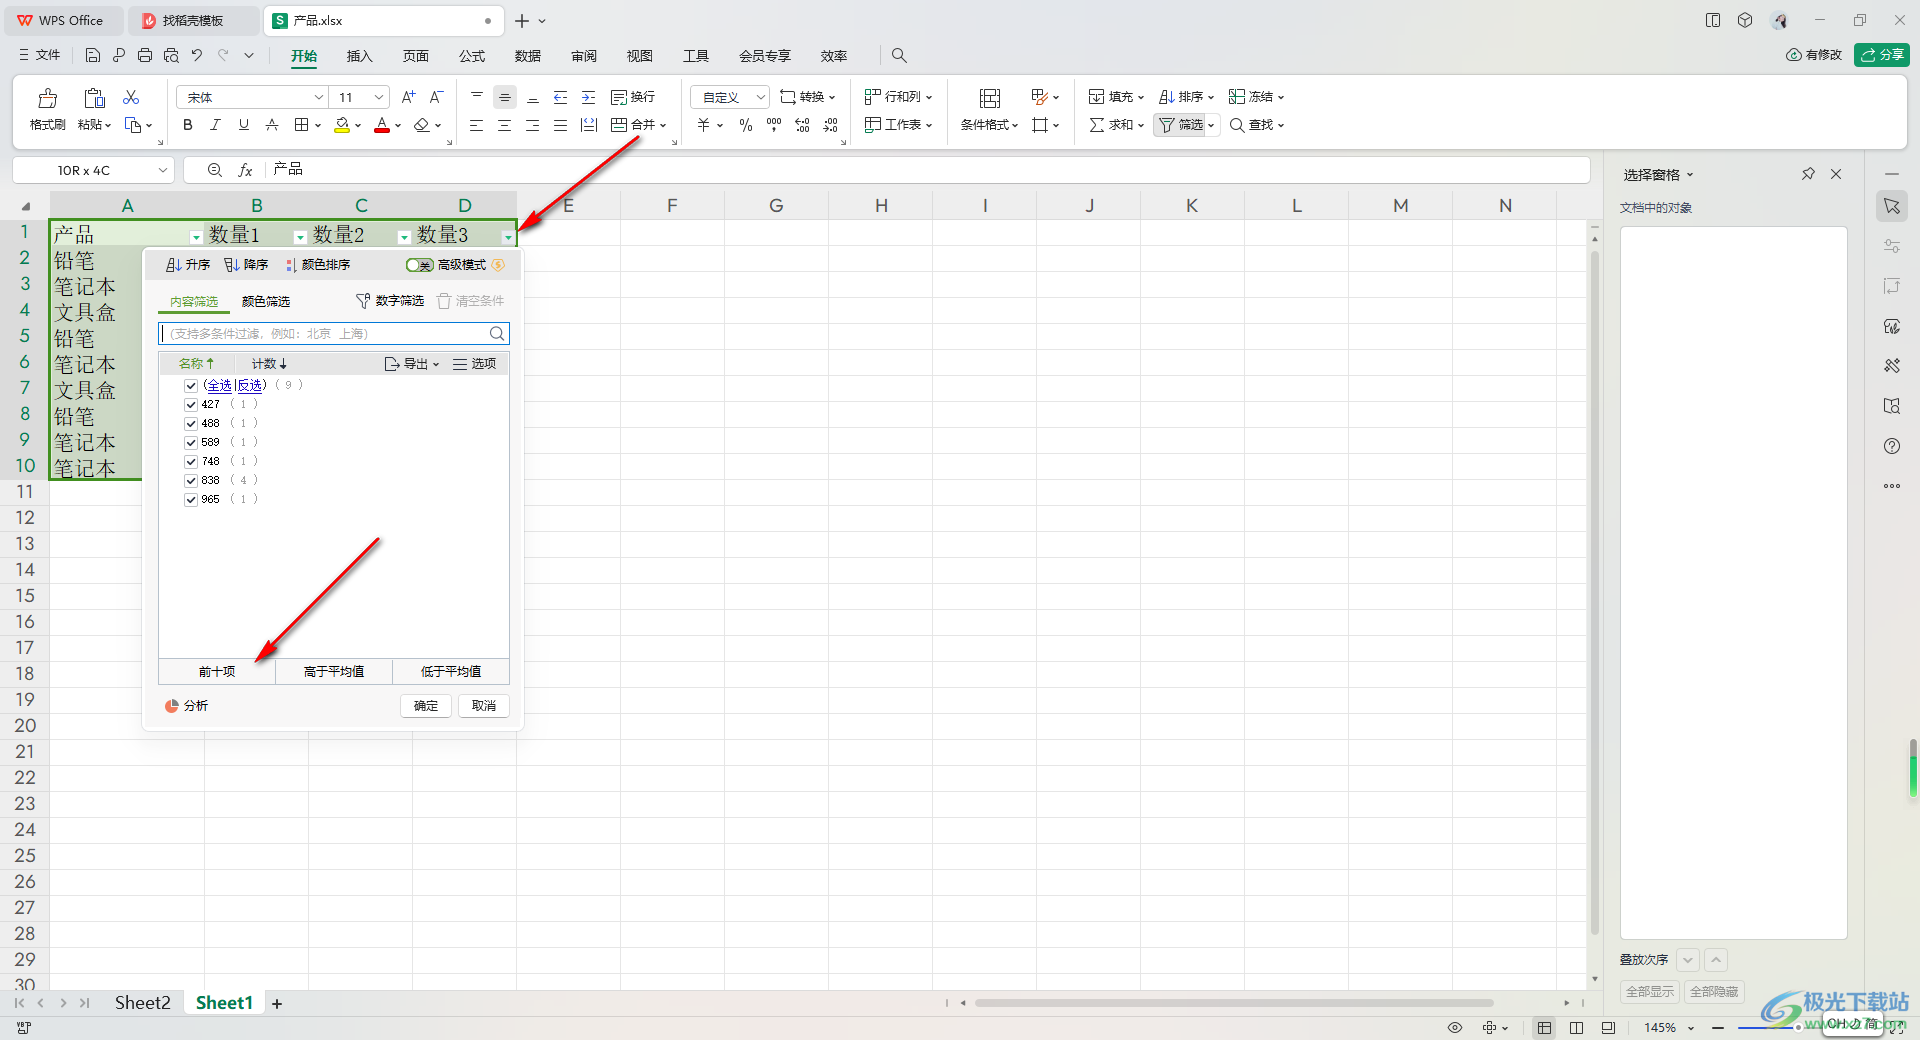Click the percent style icon
Screen dimensions: 1920x1040
click(x=746, y=125)
